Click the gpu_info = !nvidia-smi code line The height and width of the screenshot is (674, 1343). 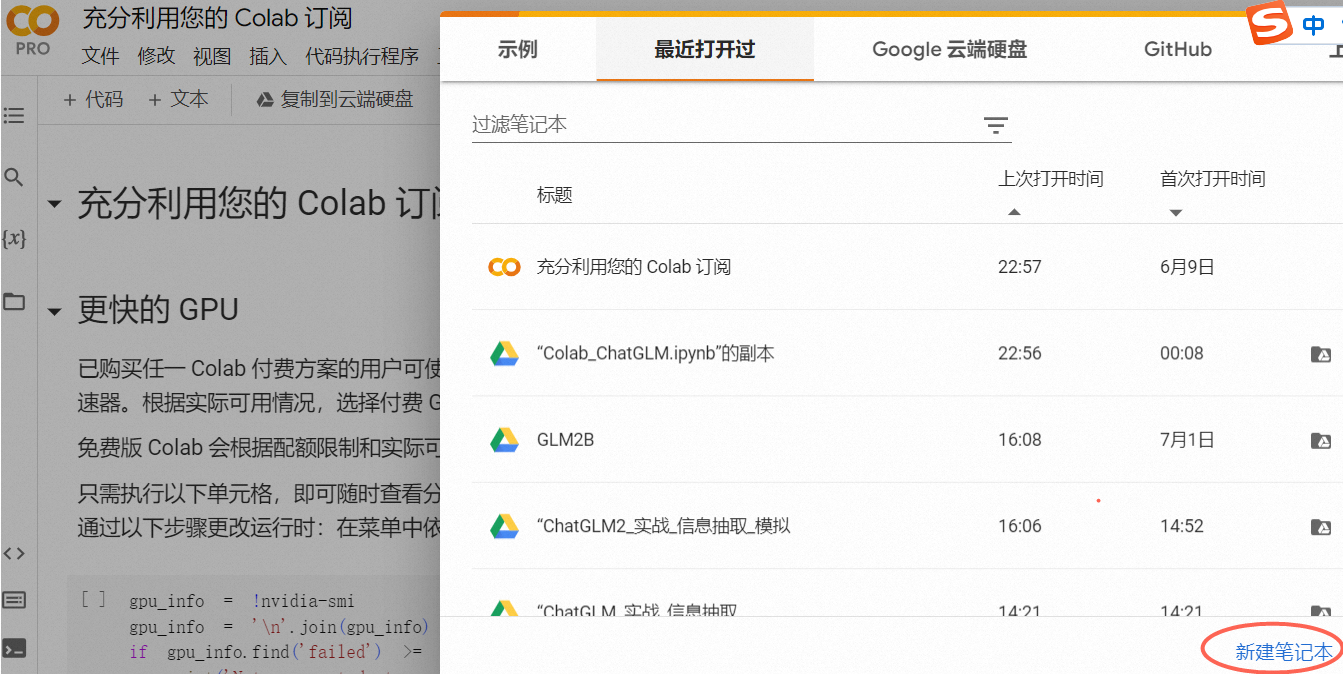pyautogui.click(x=242, y=601)
